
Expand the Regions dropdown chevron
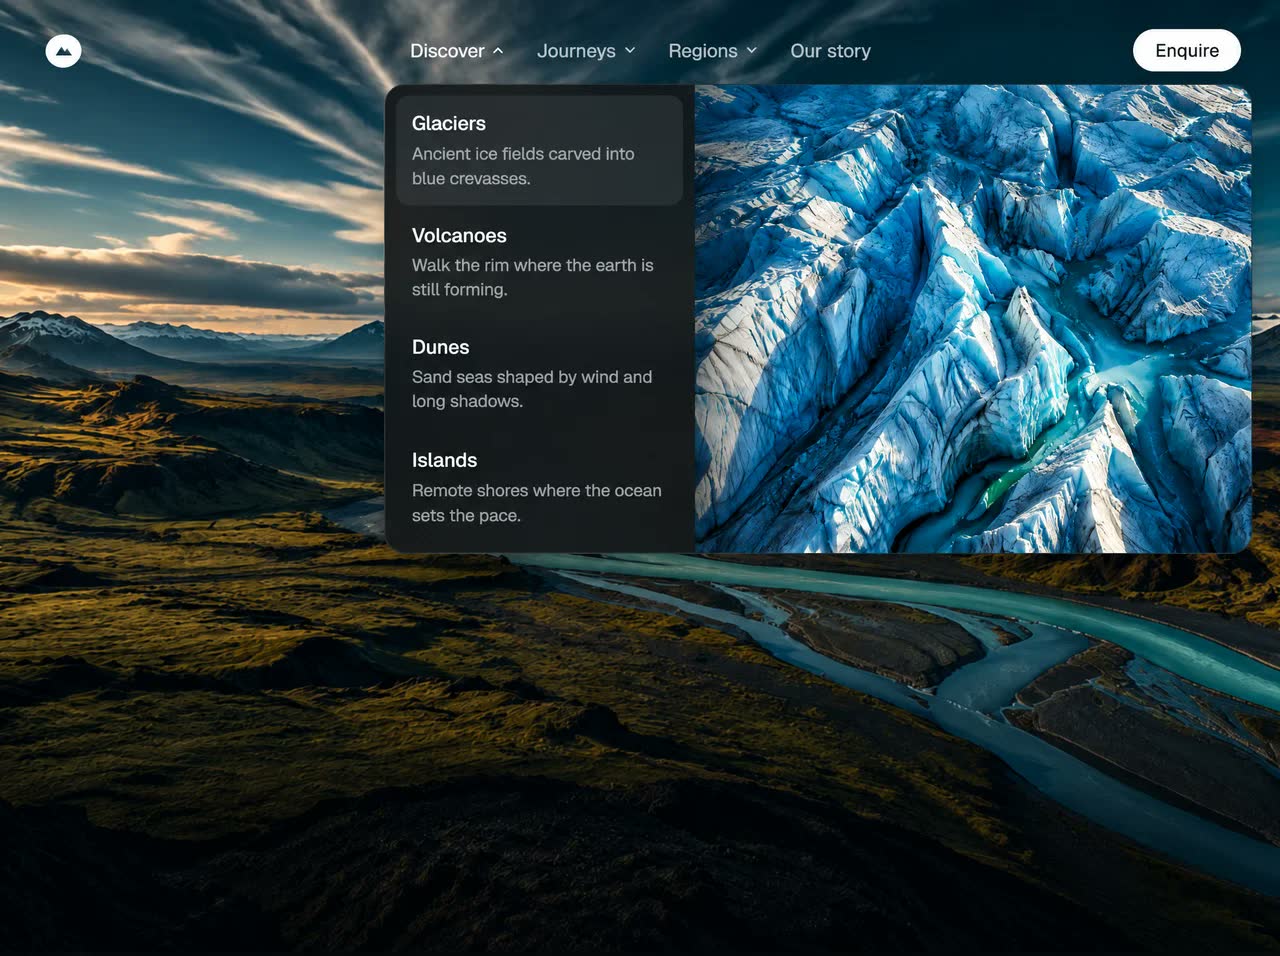coord(752,51)
